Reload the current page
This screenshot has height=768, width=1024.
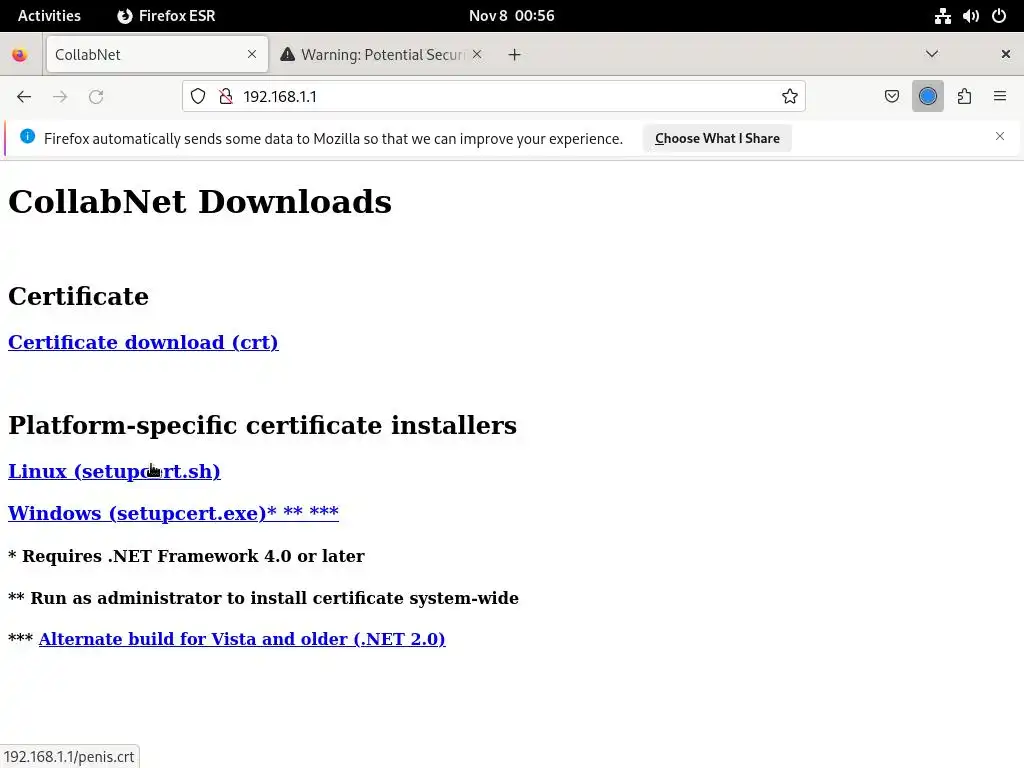96,97
